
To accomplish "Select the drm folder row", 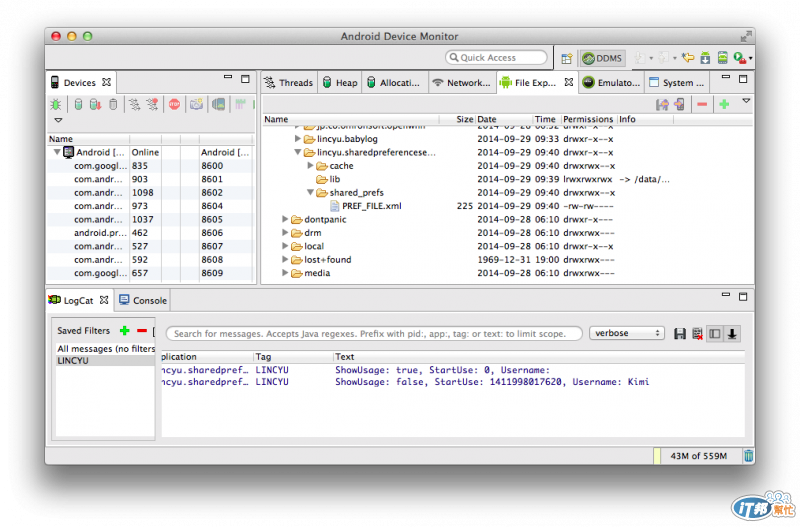I will [508, 233].
